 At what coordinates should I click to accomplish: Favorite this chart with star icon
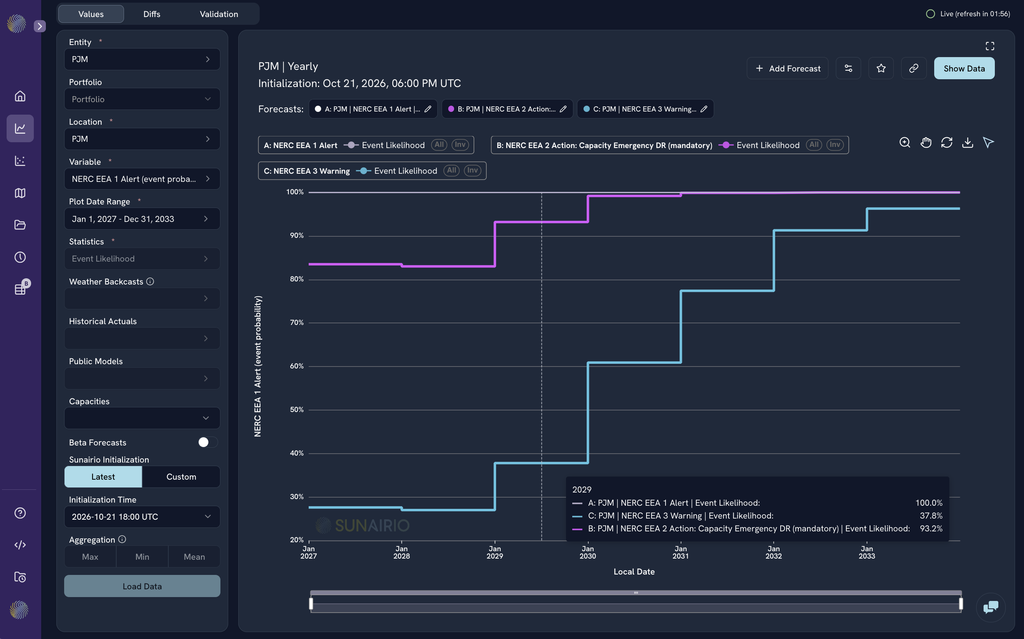coord(881,69)
